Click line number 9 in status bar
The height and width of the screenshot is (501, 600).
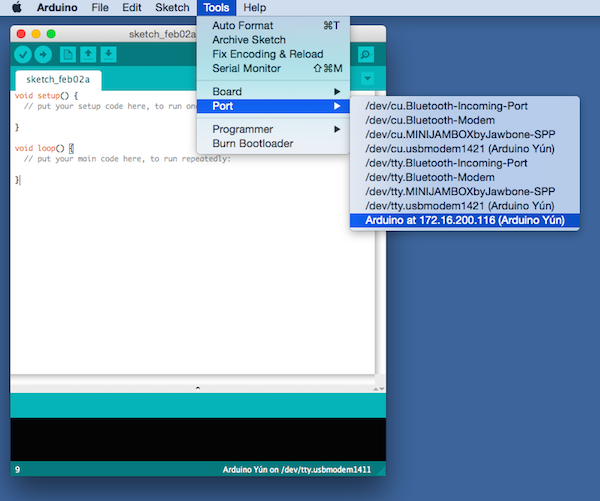pos(18,470)
